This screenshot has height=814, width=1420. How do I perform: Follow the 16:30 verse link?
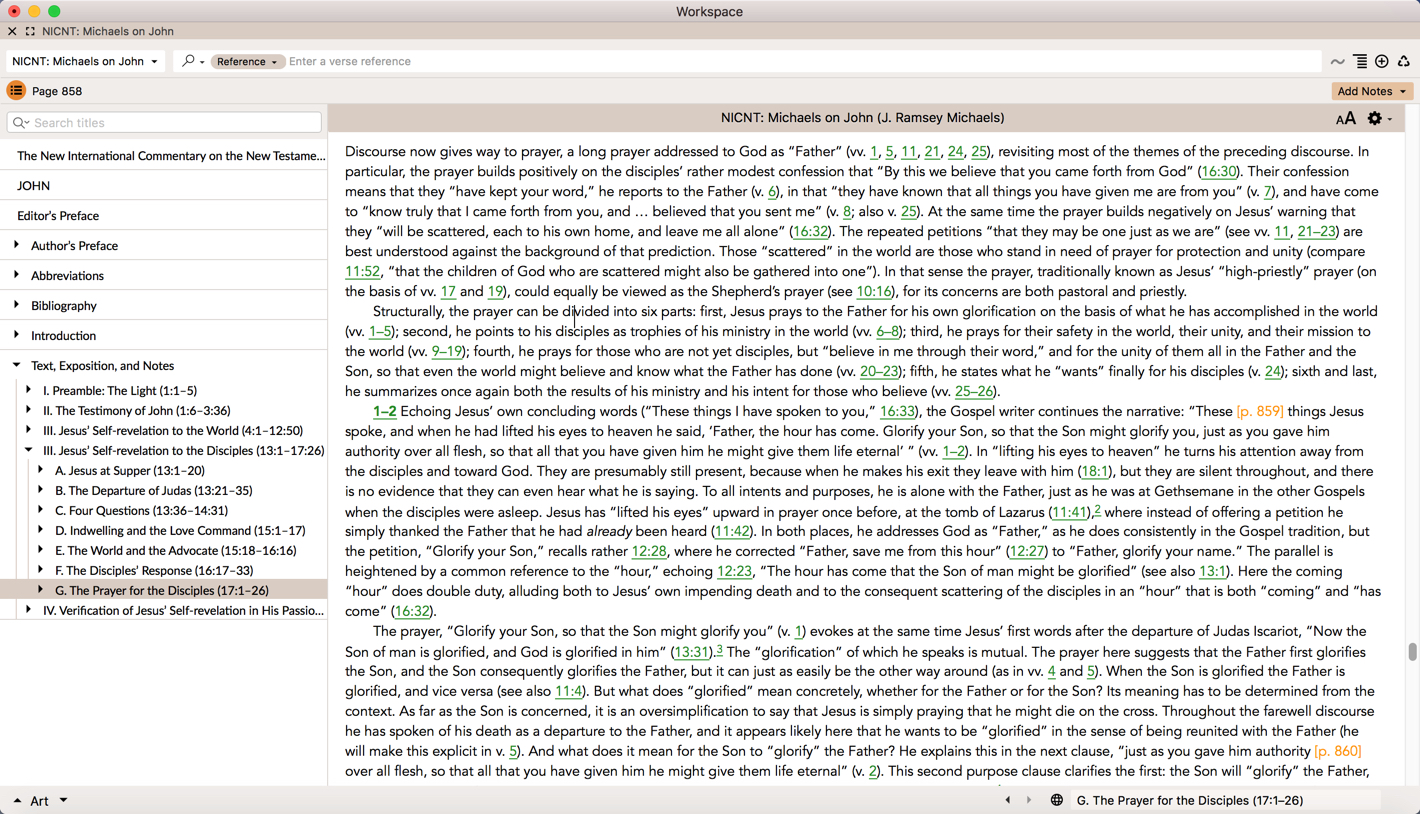(x=1219, y=171)
